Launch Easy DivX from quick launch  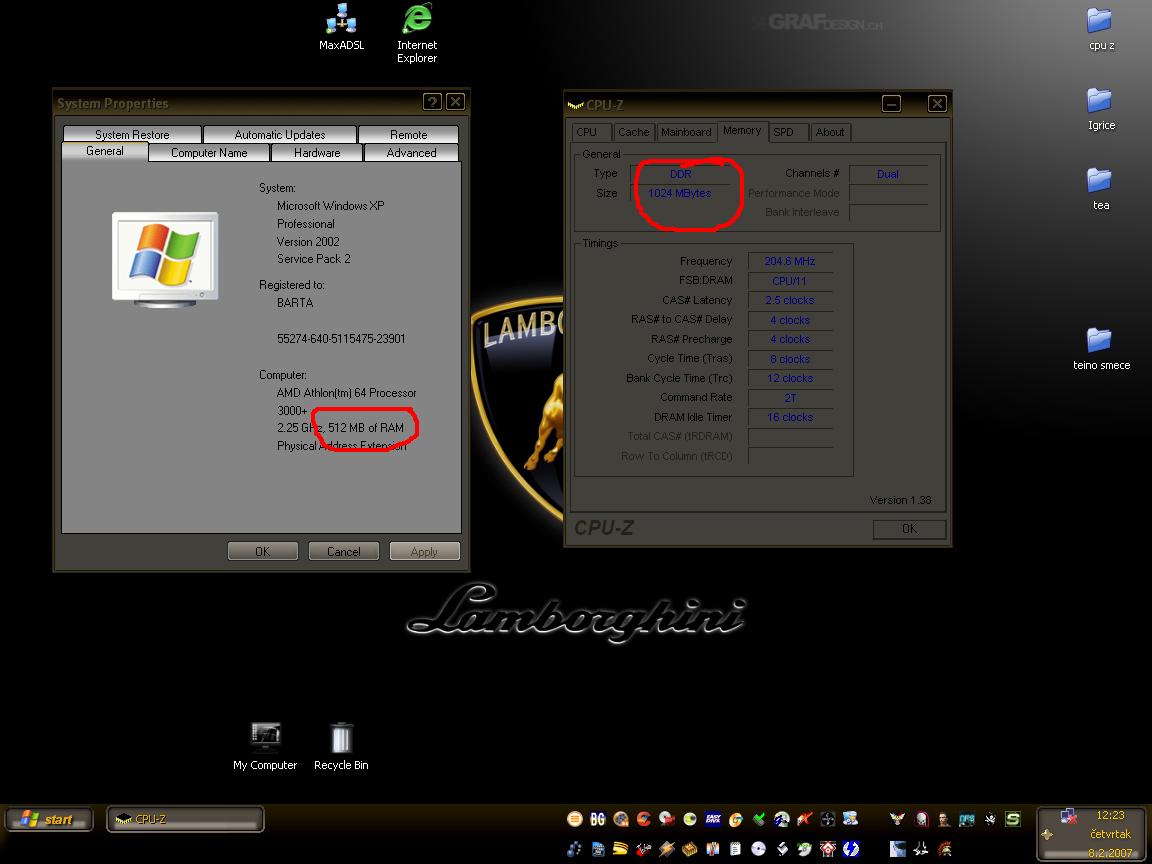(x=713, y=819)
